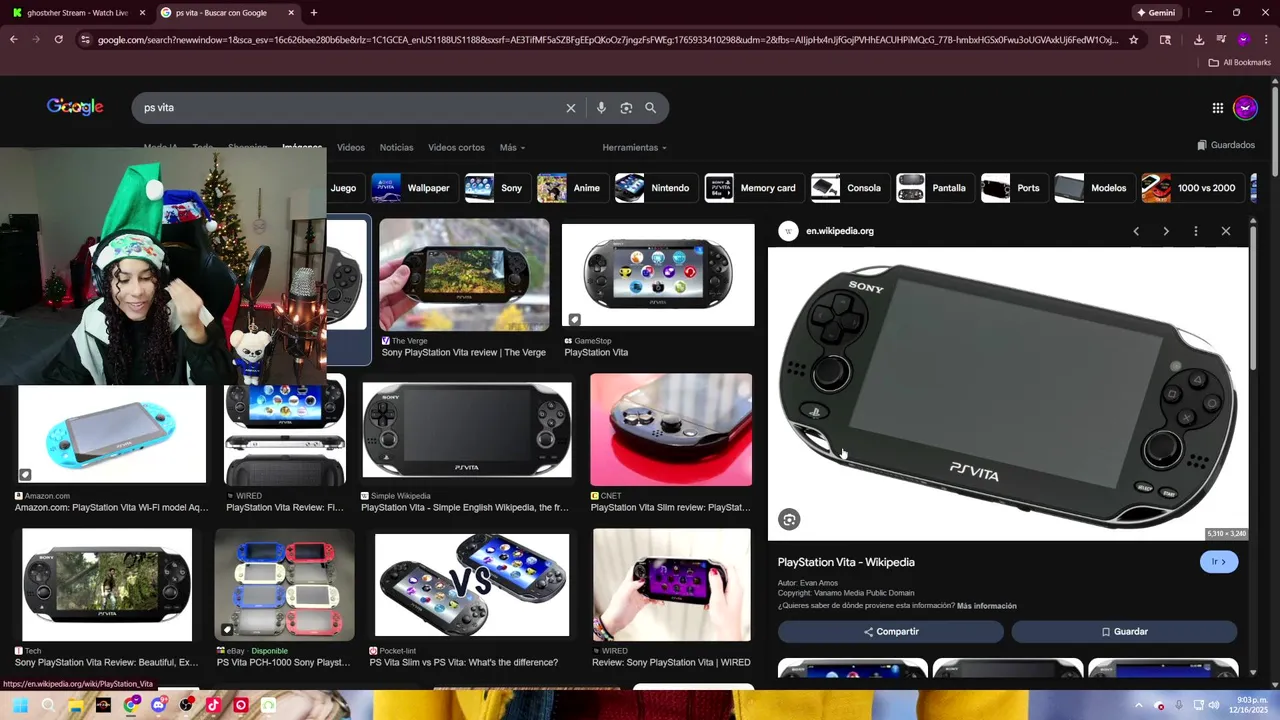
Task: Open Google Lens image search icon
Action: pos(626,108)
